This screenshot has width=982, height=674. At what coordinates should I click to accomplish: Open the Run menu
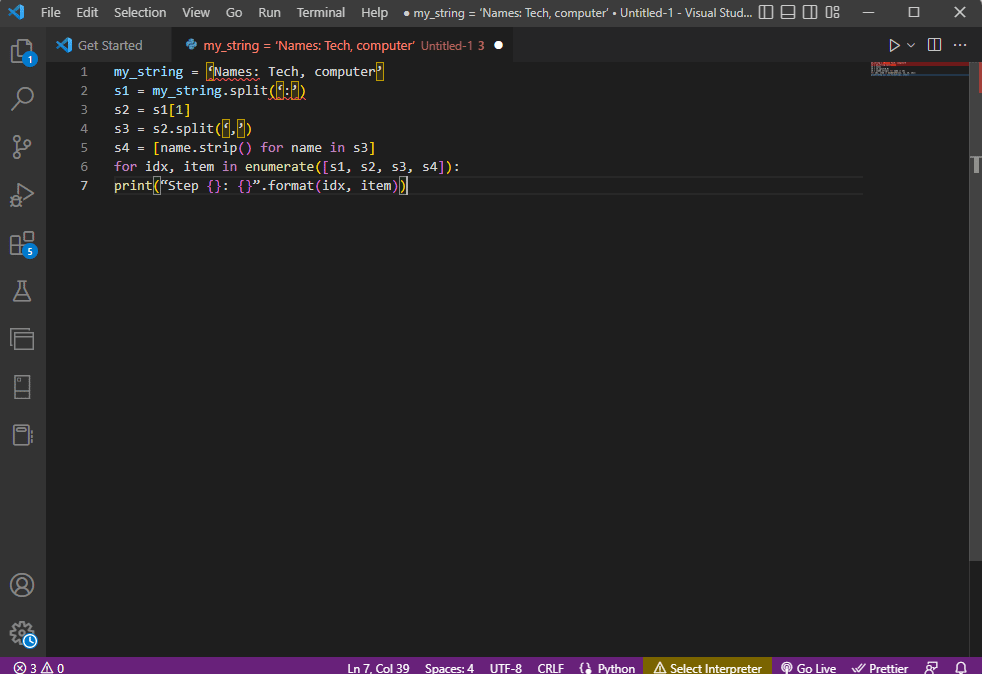point(269,13)
